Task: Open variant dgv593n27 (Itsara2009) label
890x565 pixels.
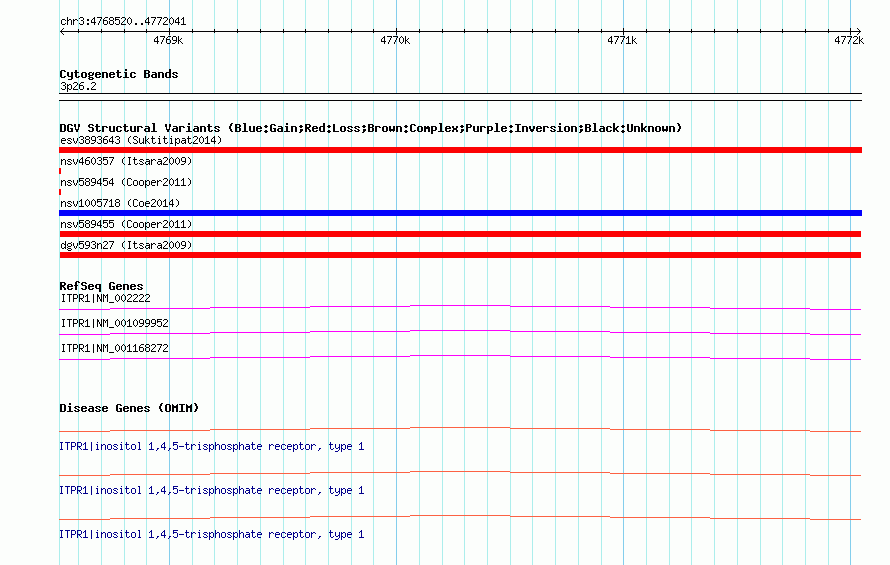Action: pyautogui.click(x=126, y=245)
